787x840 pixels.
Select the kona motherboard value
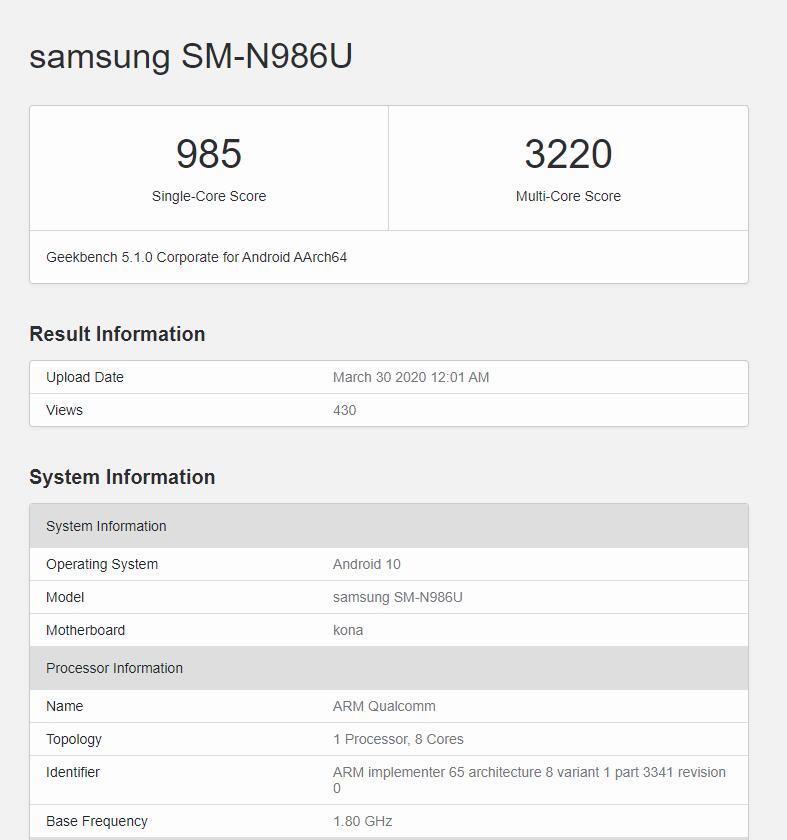pos(348,630)
